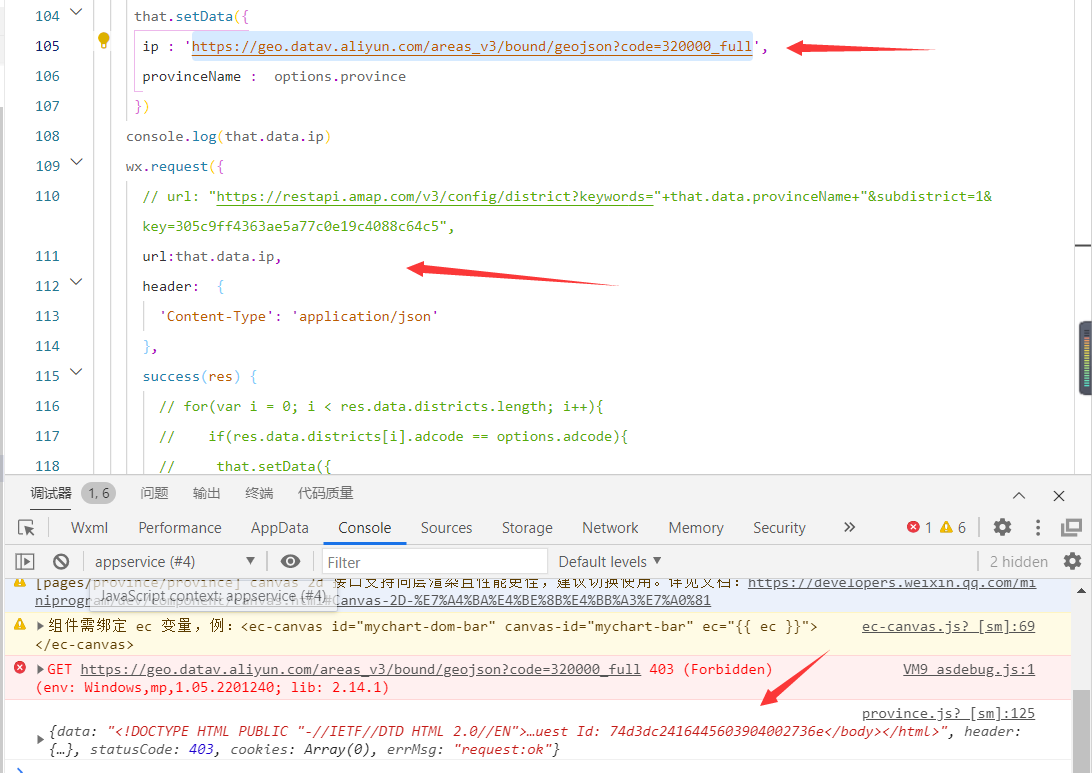Open DevTools settings gear in tab bar
Viewport: 1092px width, 773px height.
click(1002, 527)
